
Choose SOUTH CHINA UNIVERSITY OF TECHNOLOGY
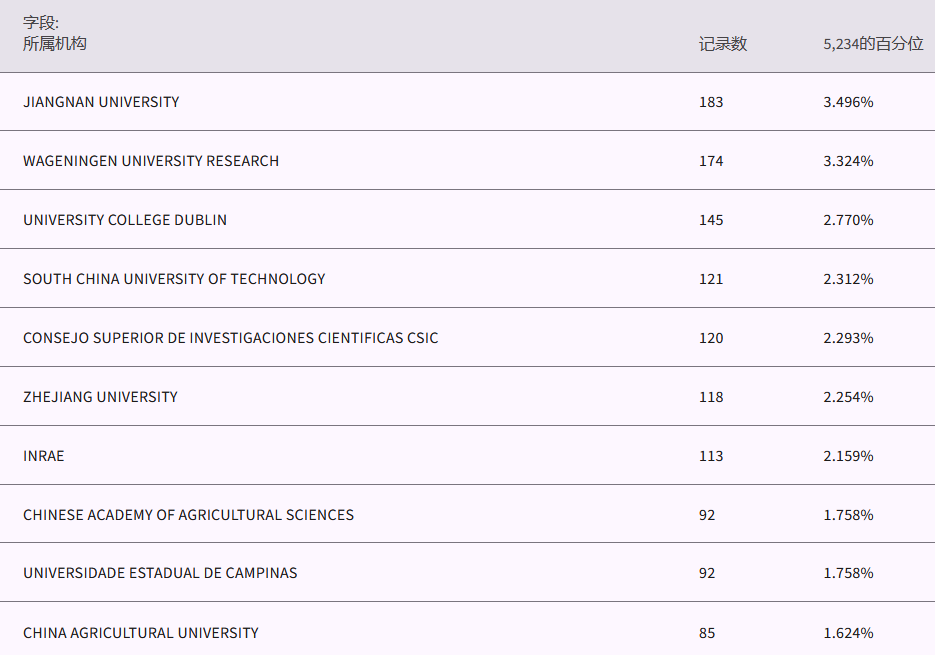click(174, 279)
